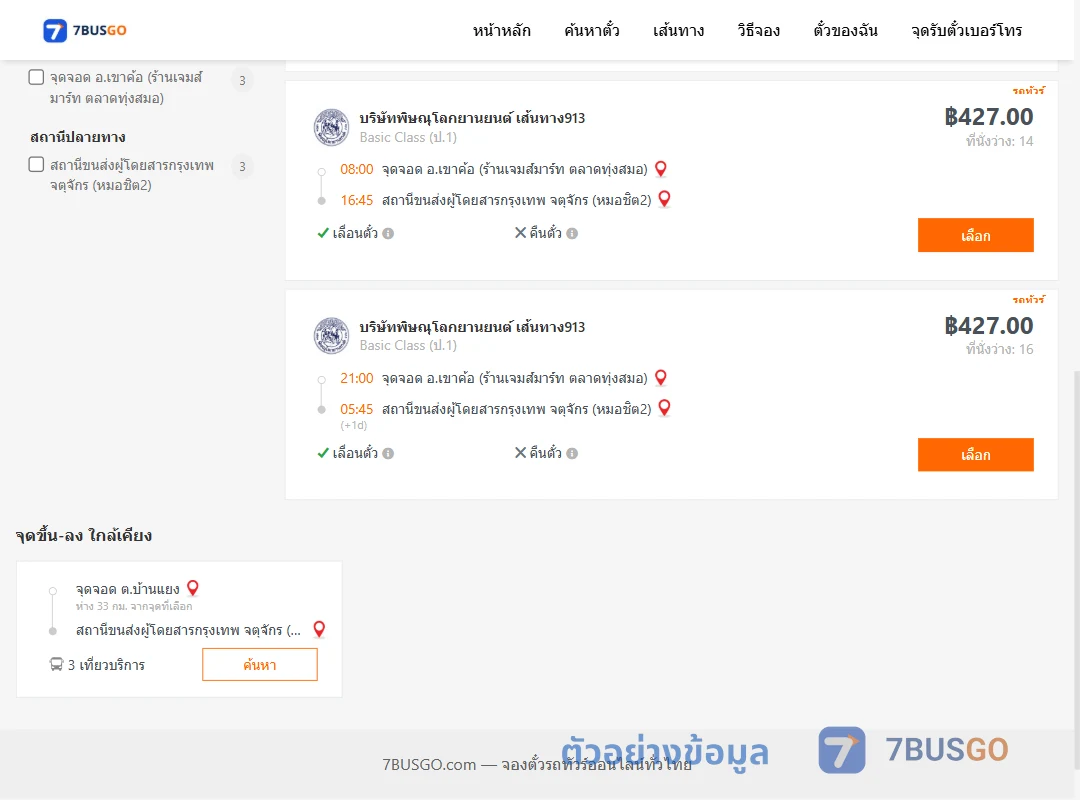The height and width of the screenshot is (800, 1080).
Task: Click the จุดขึ้น-ลง ใกล้เคียง heading
Action: point(84,535)
